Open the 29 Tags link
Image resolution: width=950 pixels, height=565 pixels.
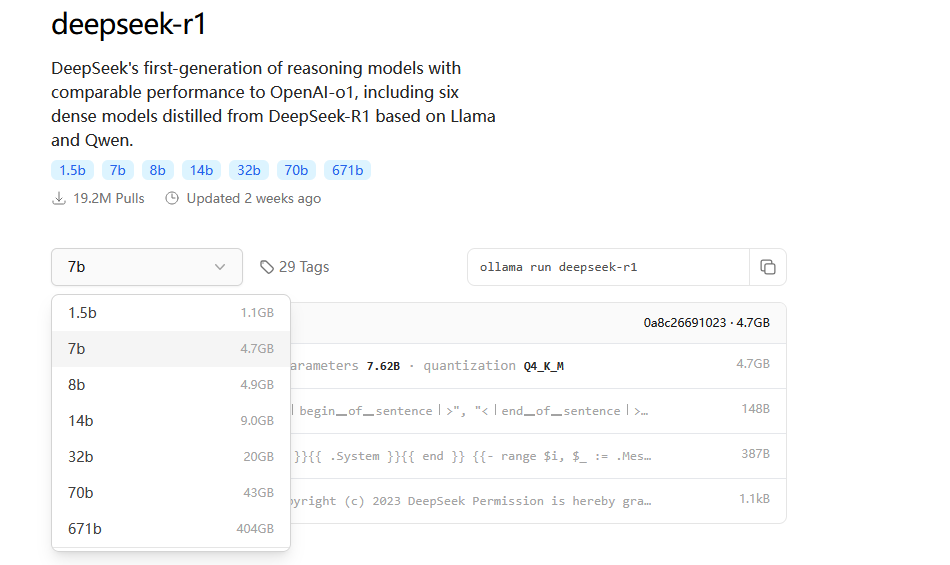(303, 267)
